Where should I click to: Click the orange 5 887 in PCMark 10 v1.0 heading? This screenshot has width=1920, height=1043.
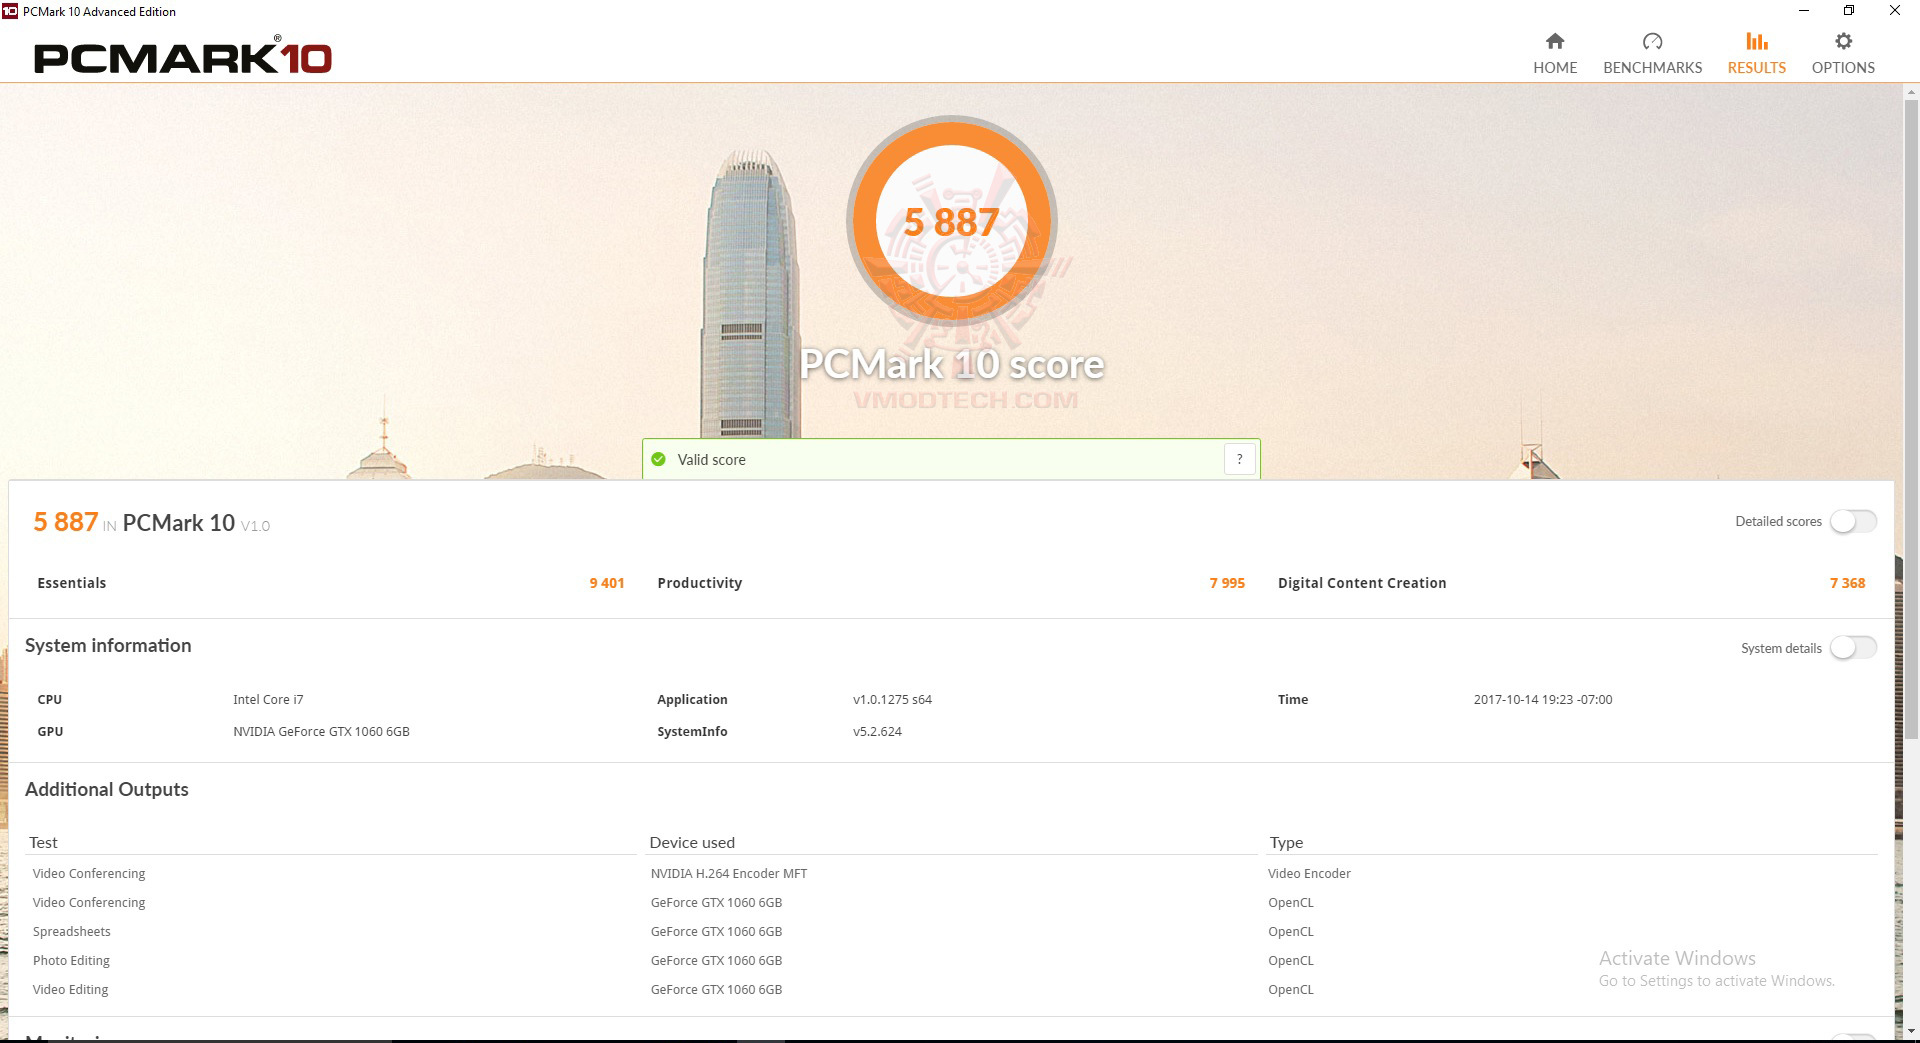[66, 522]
